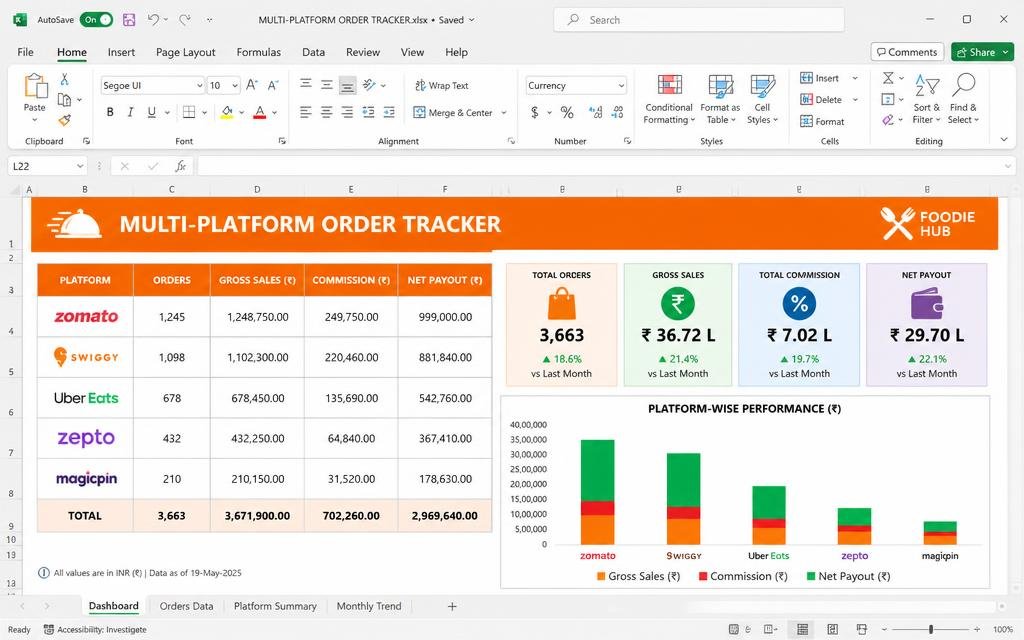The height and width of the screenshot is (640, 1024).
Task: Open Conditional Formatting
Action: point(669,99)
